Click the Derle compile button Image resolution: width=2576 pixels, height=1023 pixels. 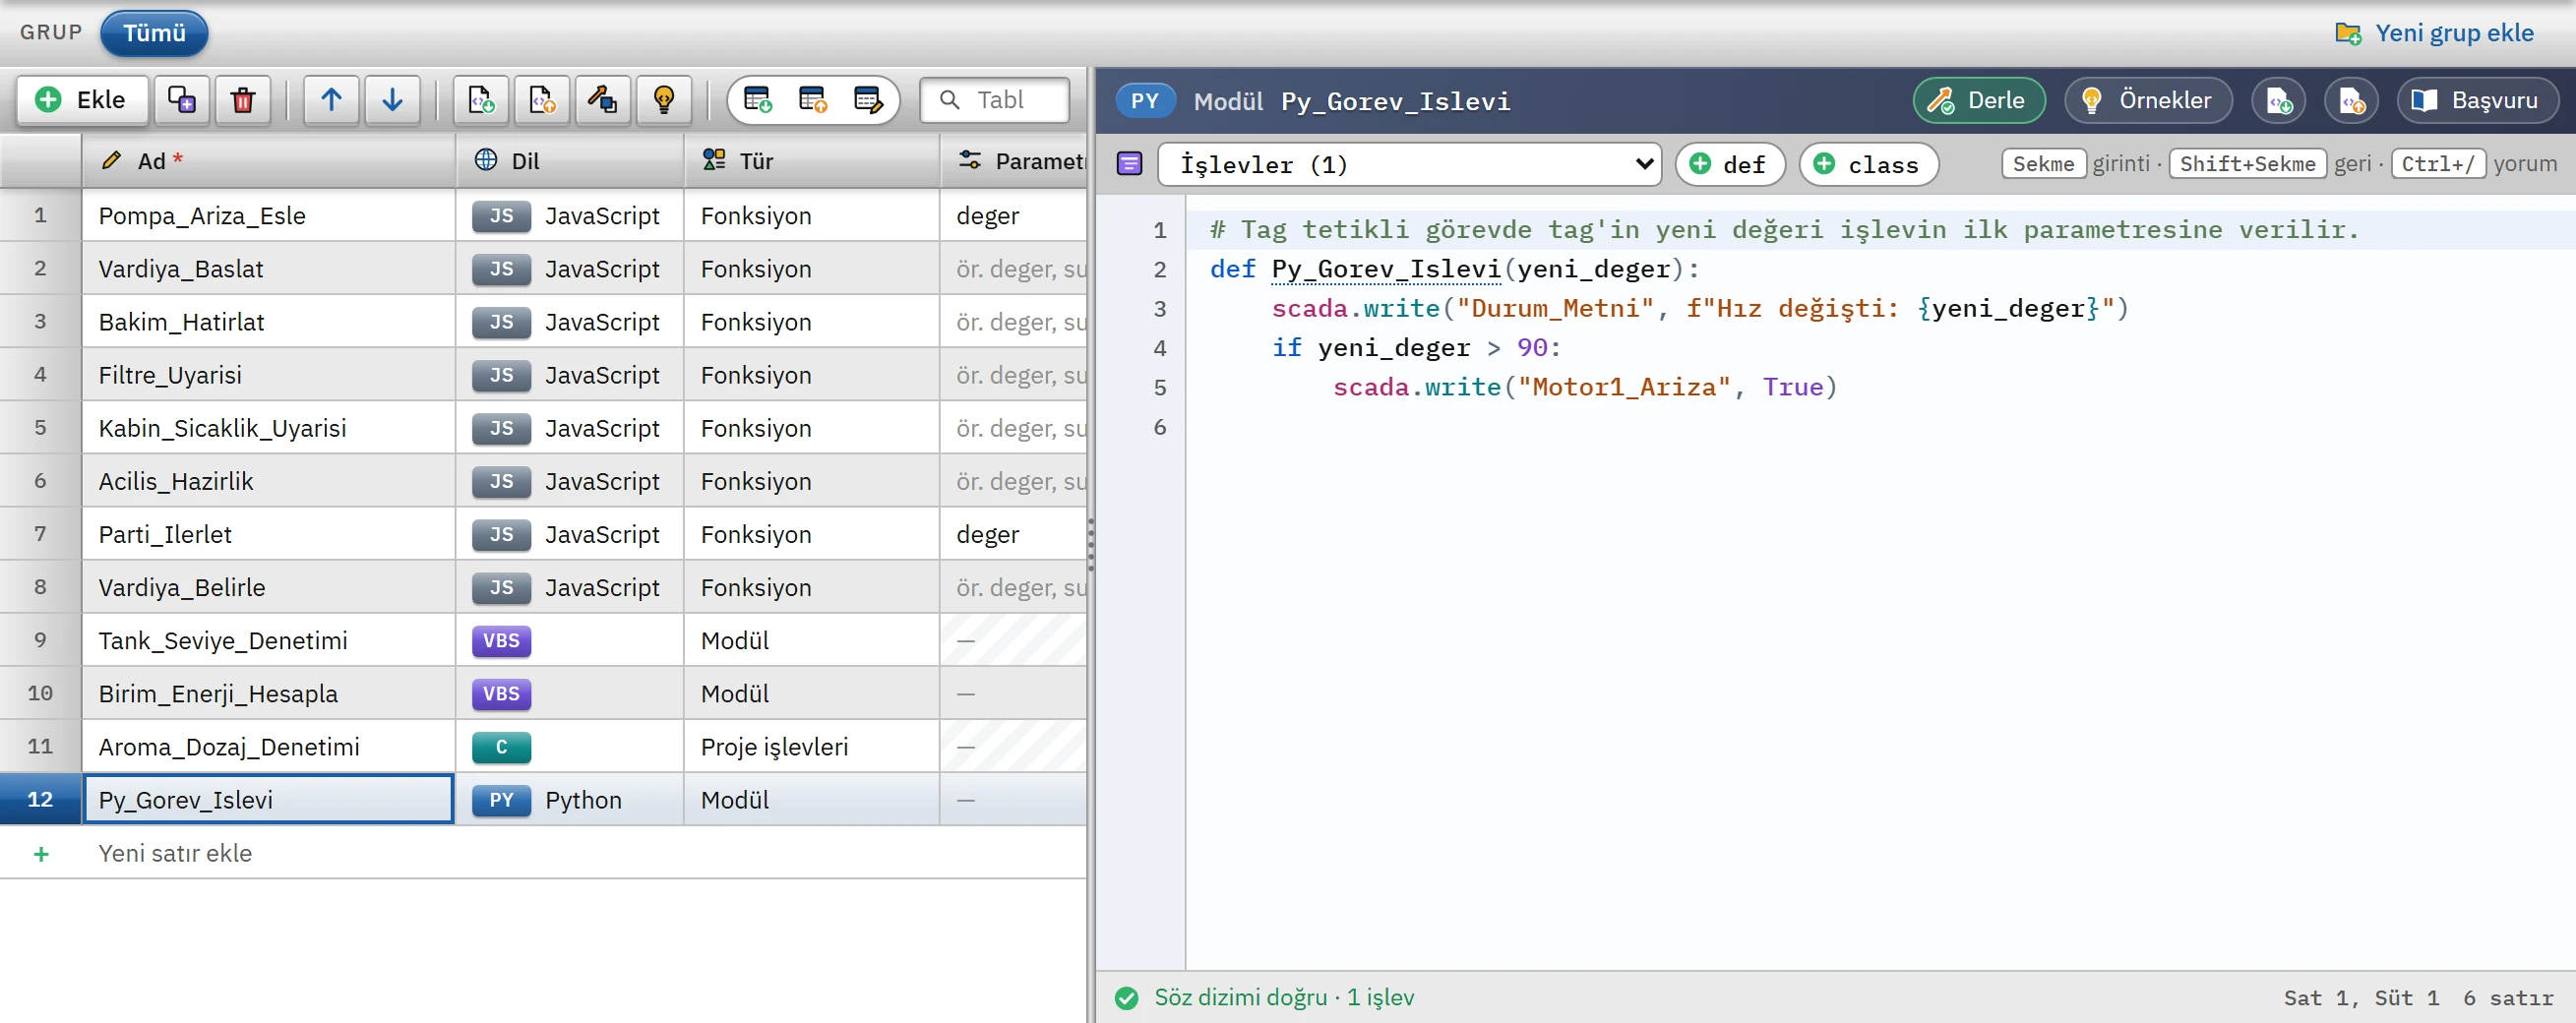click(x=1979, y=100)
